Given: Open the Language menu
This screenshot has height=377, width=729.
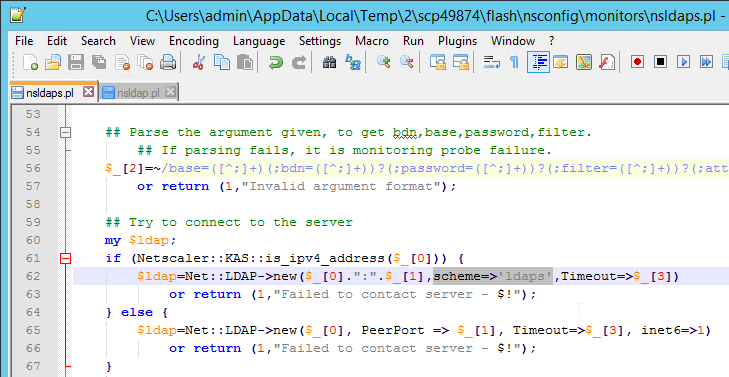Looking at the screenshot, I should pyautogui.click(x=259, y=41).
